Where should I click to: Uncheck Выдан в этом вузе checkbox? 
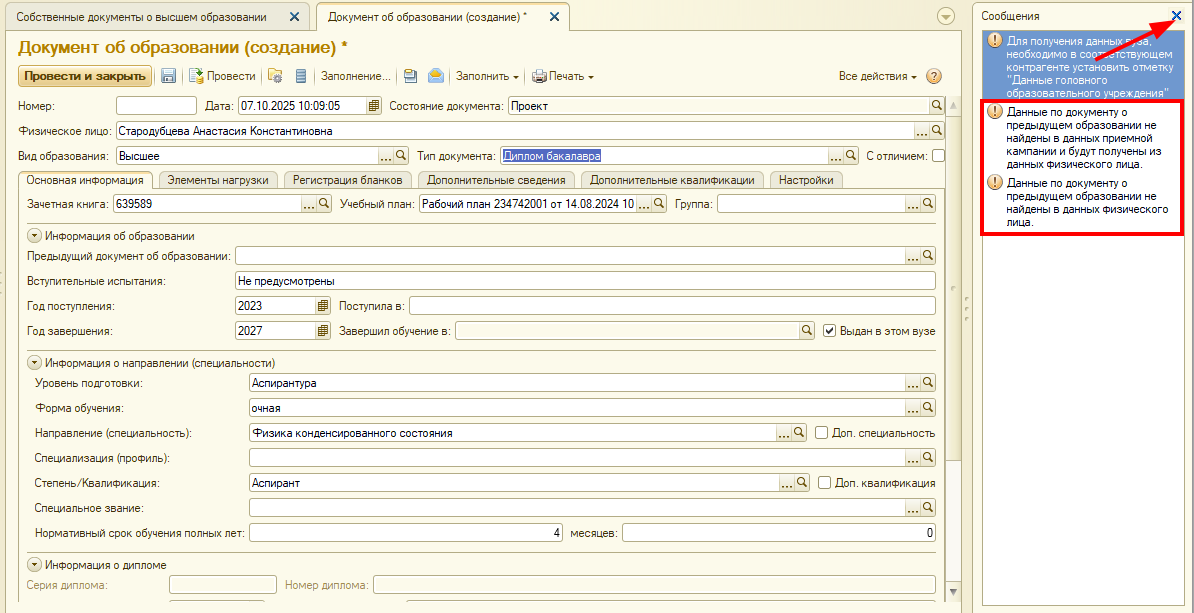[829, 331]
